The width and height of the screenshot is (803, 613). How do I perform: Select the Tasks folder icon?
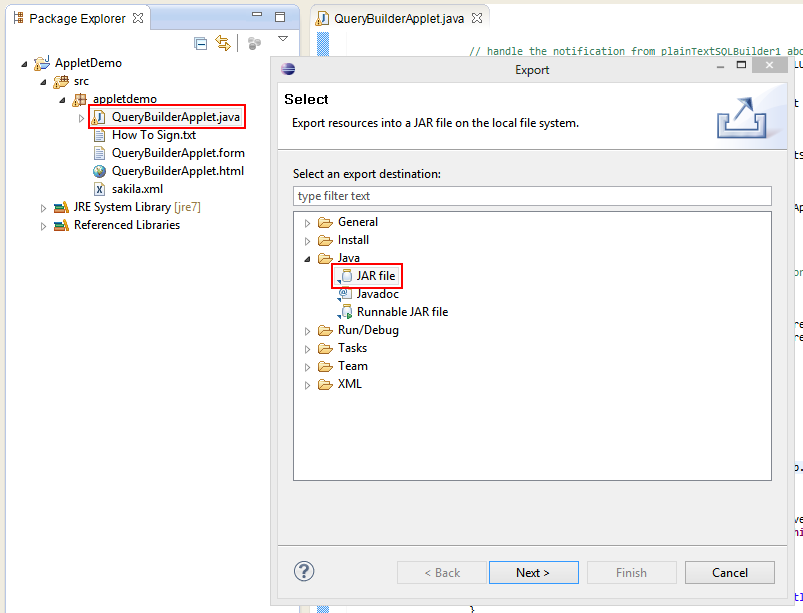click(x=325, y=348)
